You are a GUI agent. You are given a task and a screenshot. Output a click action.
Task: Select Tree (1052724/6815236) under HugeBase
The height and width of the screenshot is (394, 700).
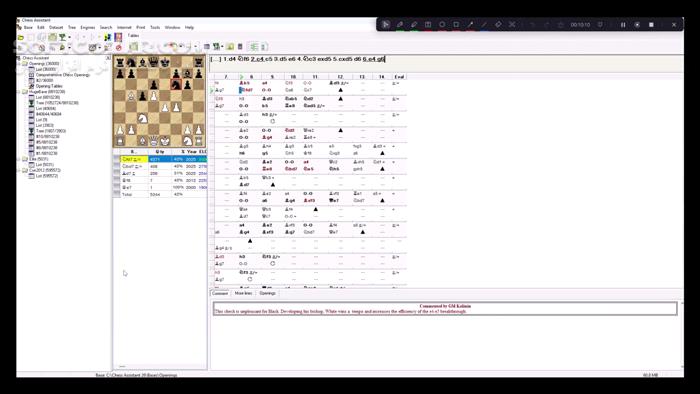pos(57,103)
